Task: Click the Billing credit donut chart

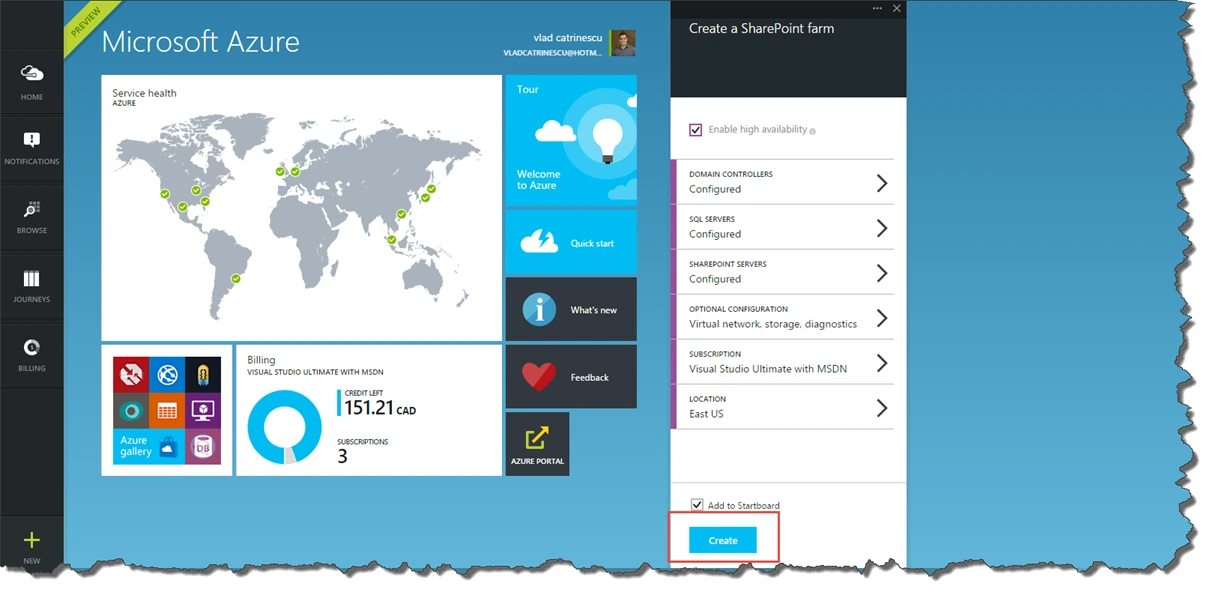Action: tap(284, 426)
